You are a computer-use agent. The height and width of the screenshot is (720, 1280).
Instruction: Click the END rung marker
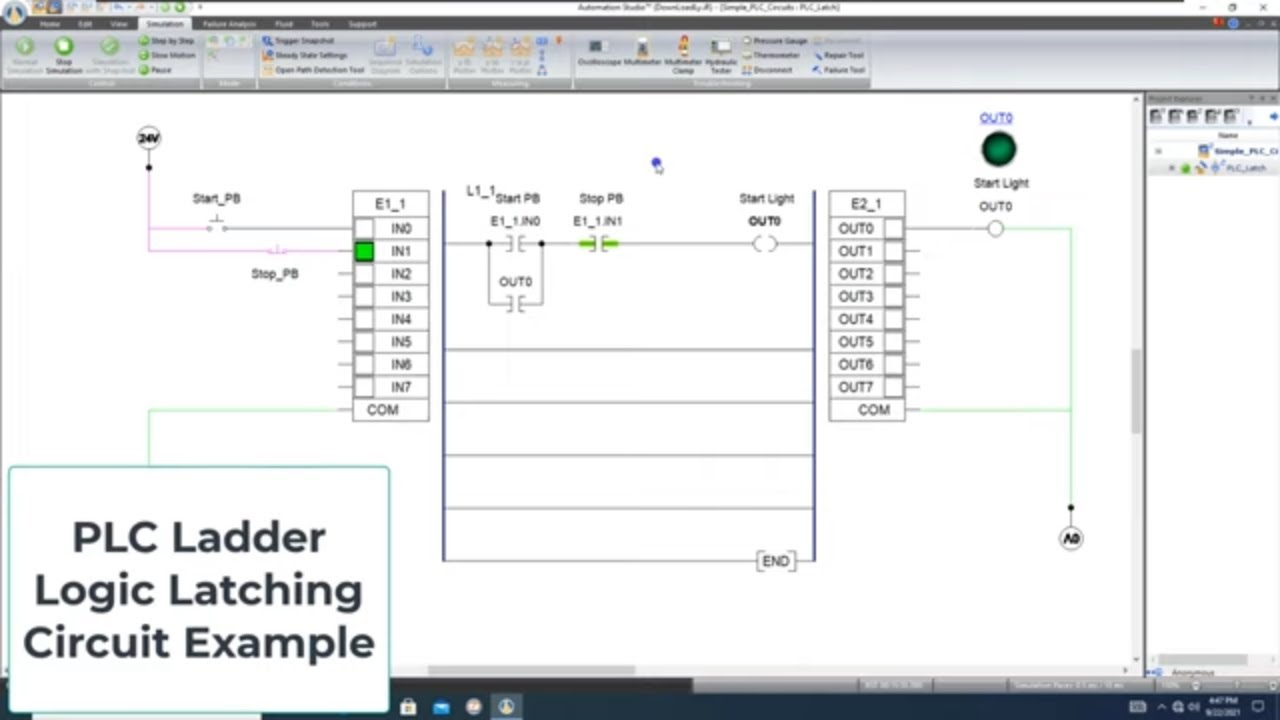[776, 561]
